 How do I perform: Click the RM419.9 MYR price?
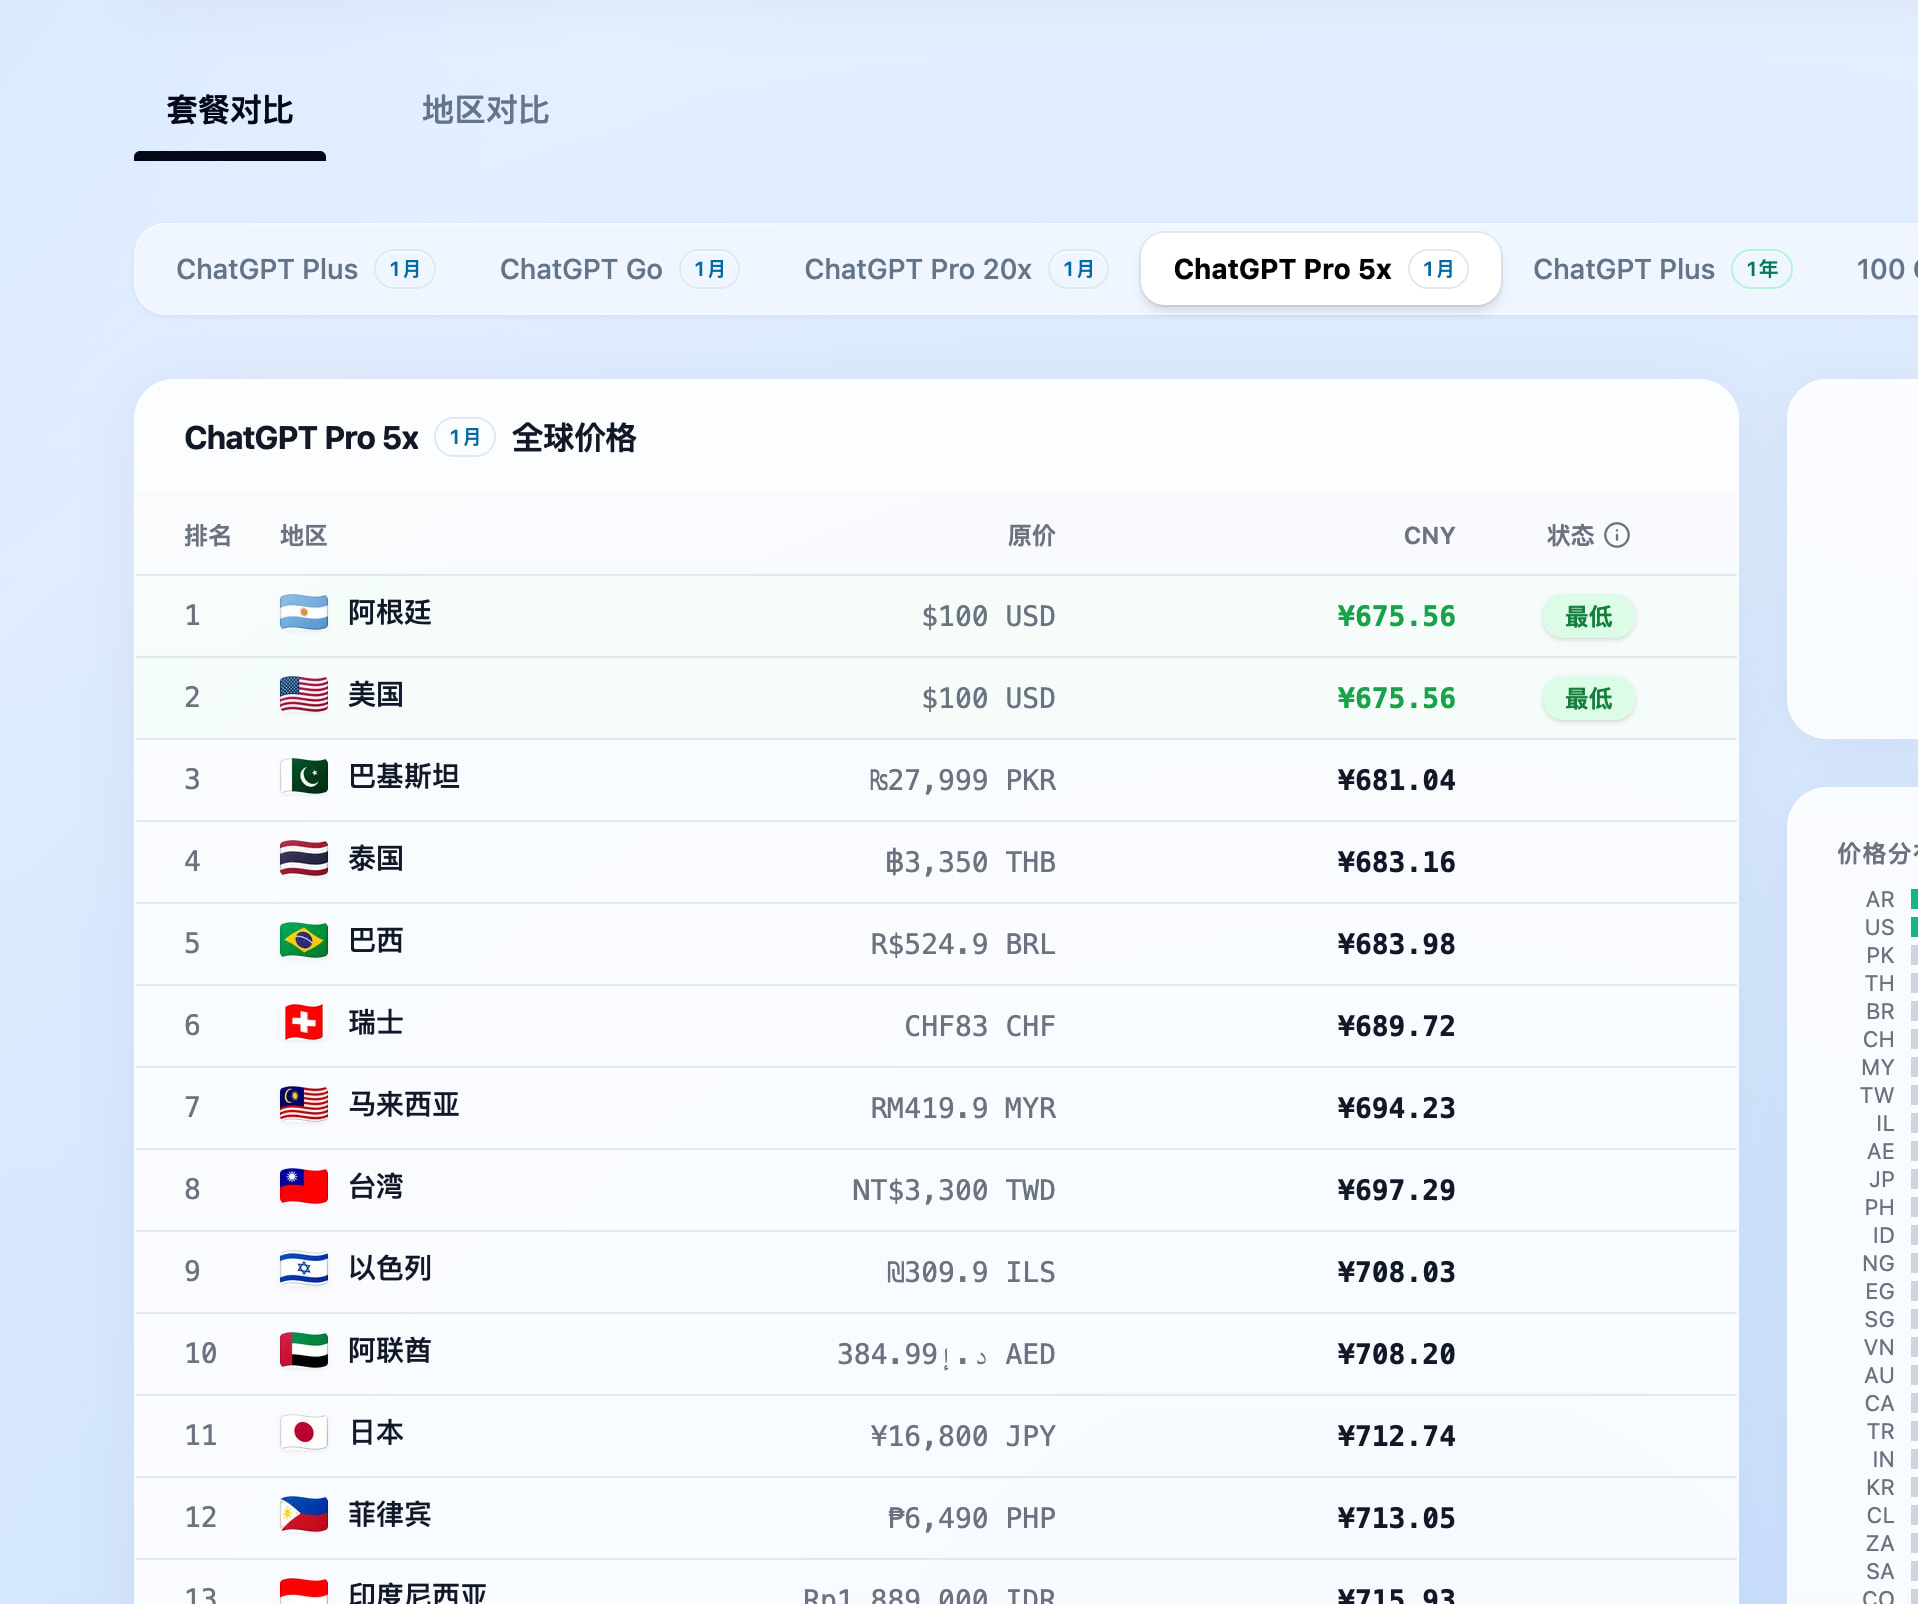pos(962,1108)
